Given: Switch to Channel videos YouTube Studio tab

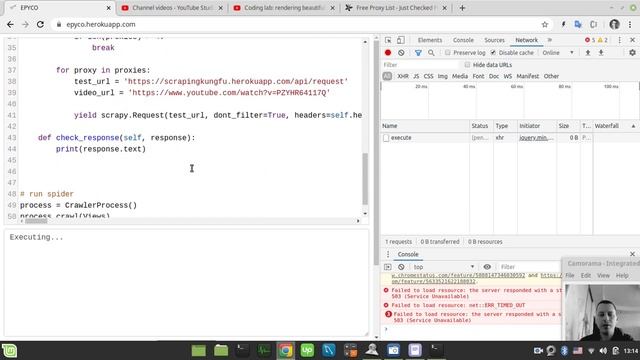Looking at the screenshot, I should (x=173, y=8).
